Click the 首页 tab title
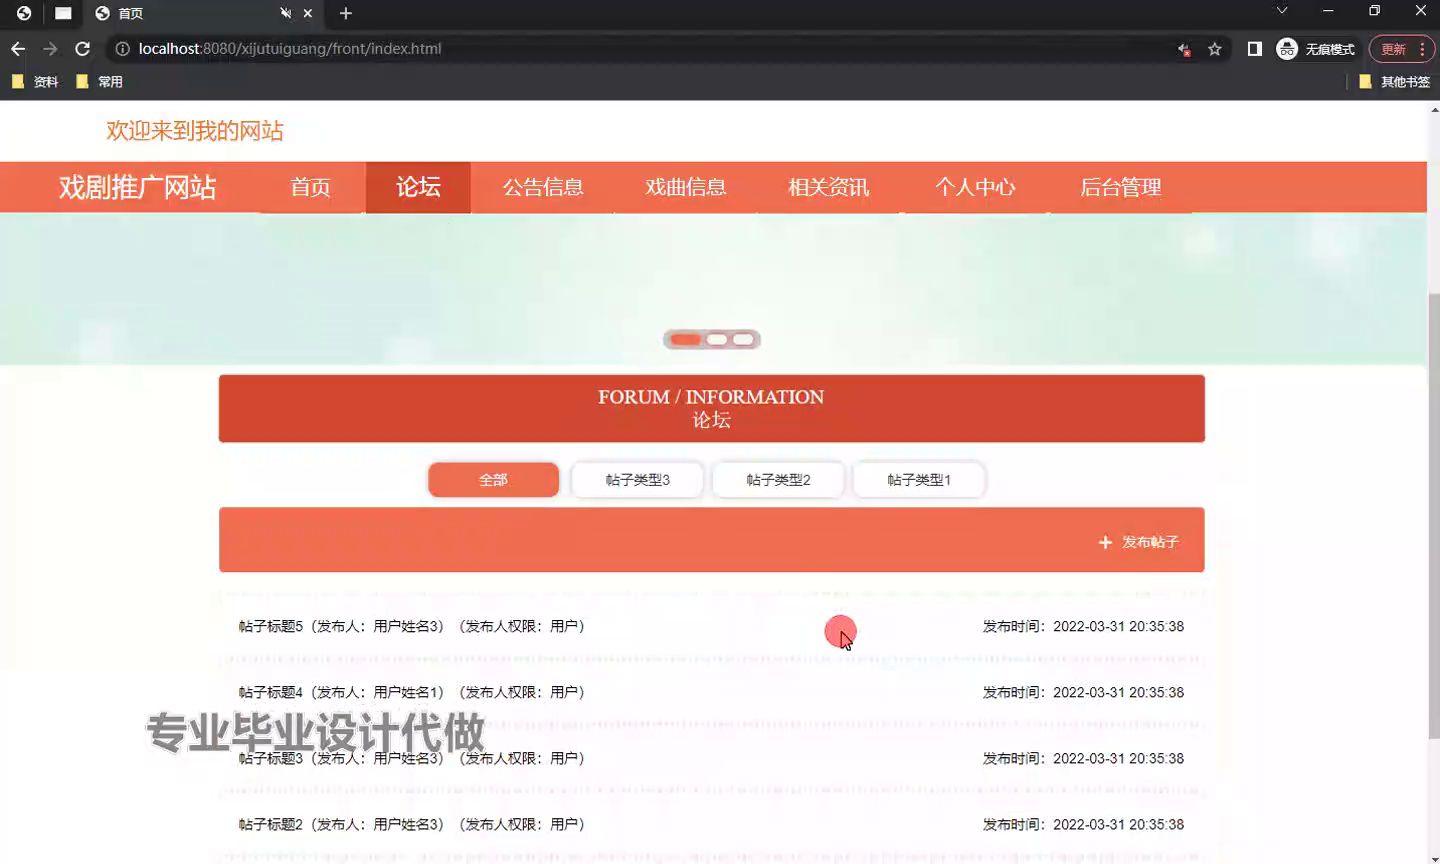Screen dimensions: 1440x864 pyautogui.click(x=131, y=13)
